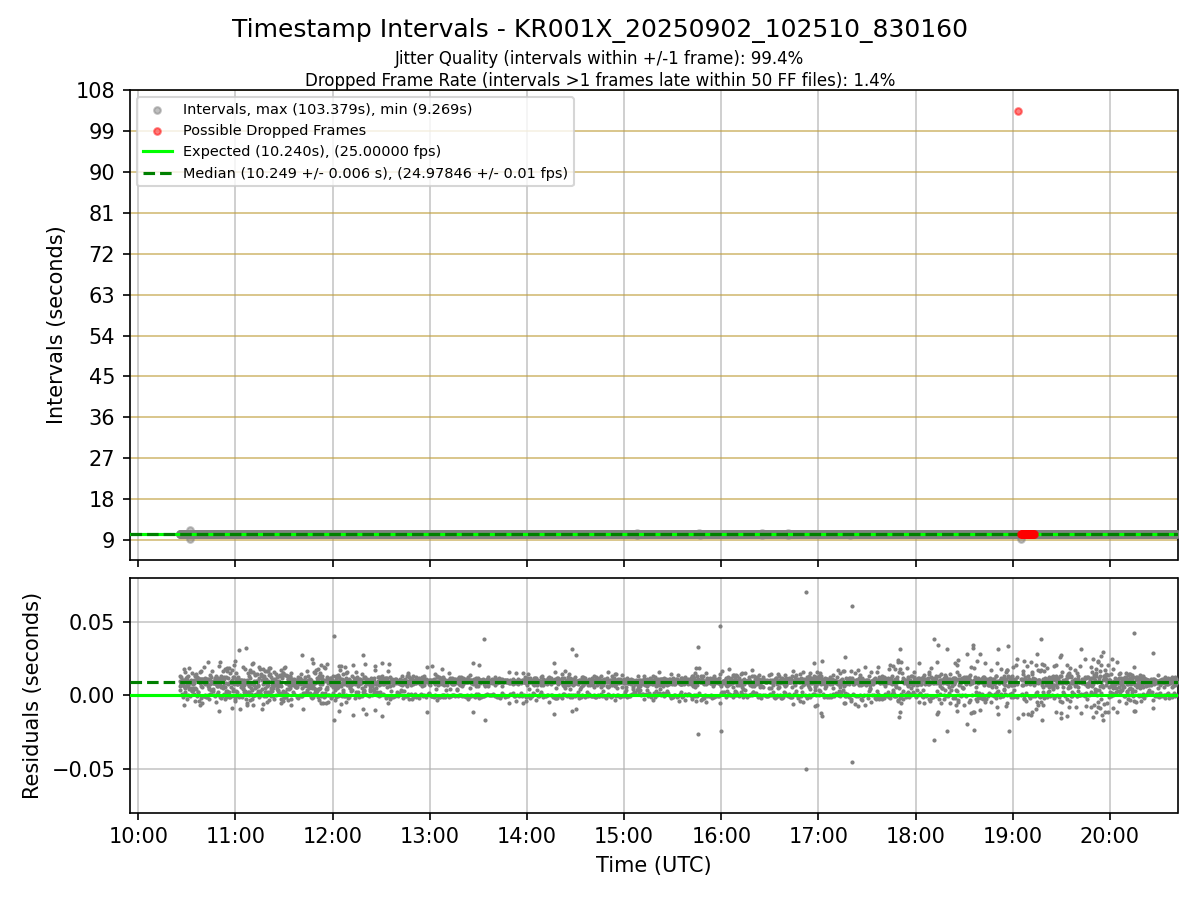Click the 16:00 time tick label
Viewport: 1200px width, 900px height.
pyautogui.click(x=721, y=836)
